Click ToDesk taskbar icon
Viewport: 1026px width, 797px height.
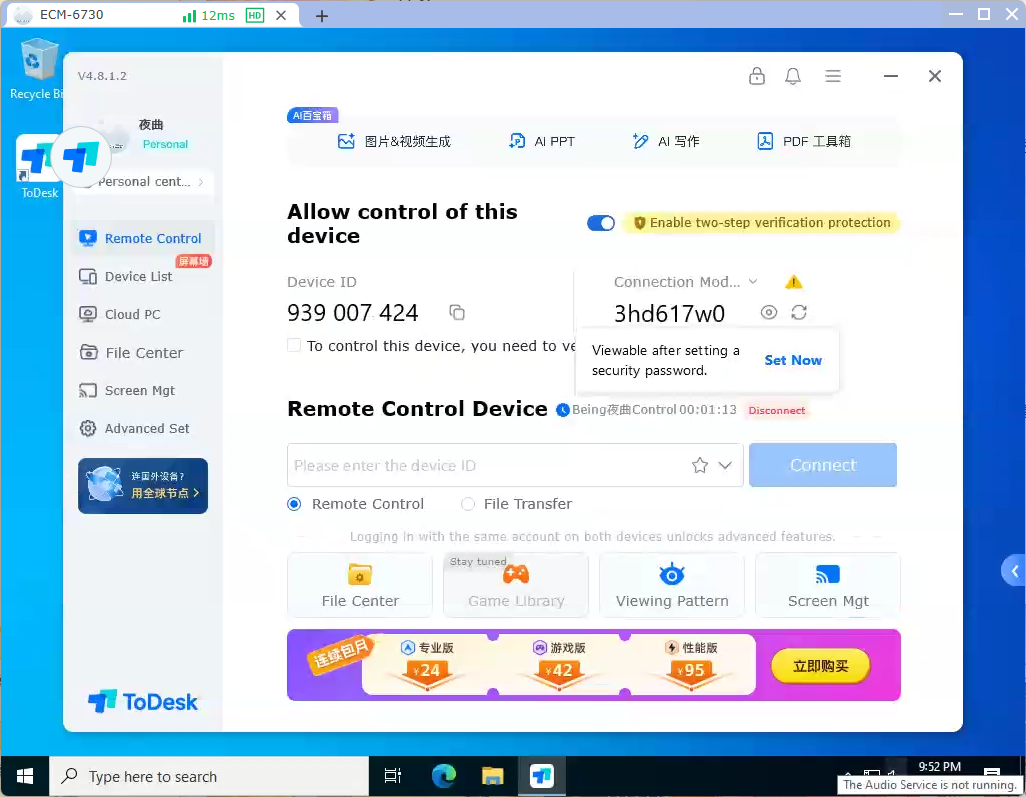541,776
